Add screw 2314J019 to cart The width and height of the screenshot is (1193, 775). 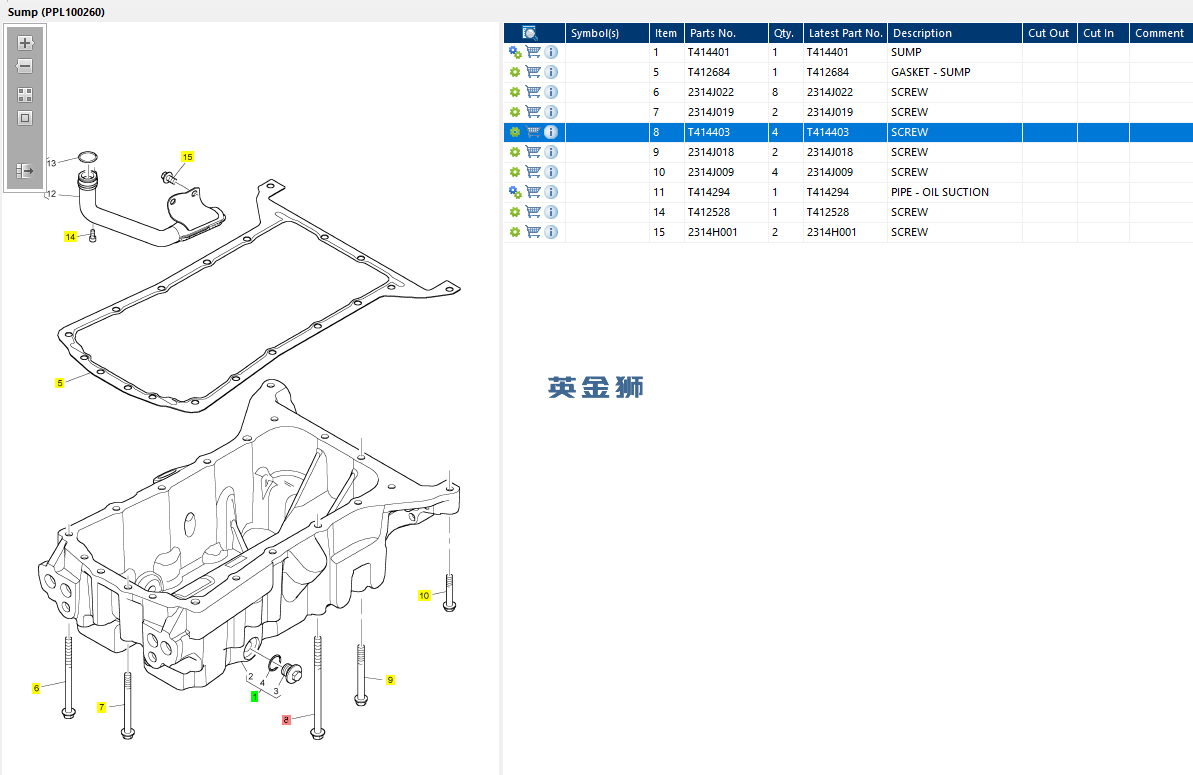pyautogui.click(x=533, y=112)
